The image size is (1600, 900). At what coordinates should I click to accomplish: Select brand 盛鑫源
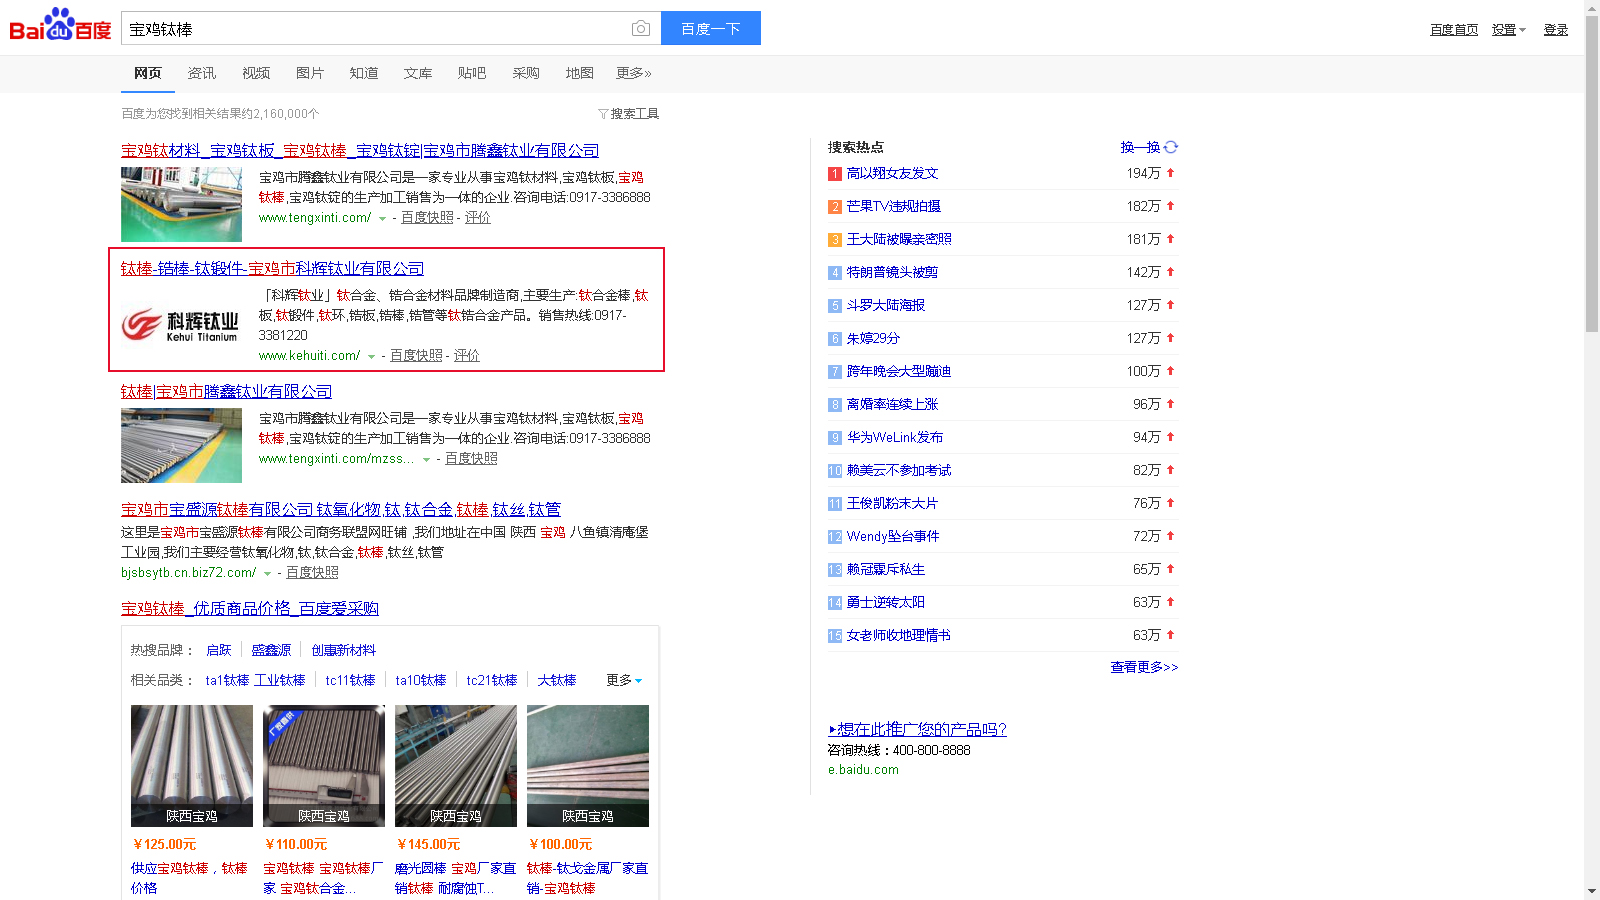[271, 650]
